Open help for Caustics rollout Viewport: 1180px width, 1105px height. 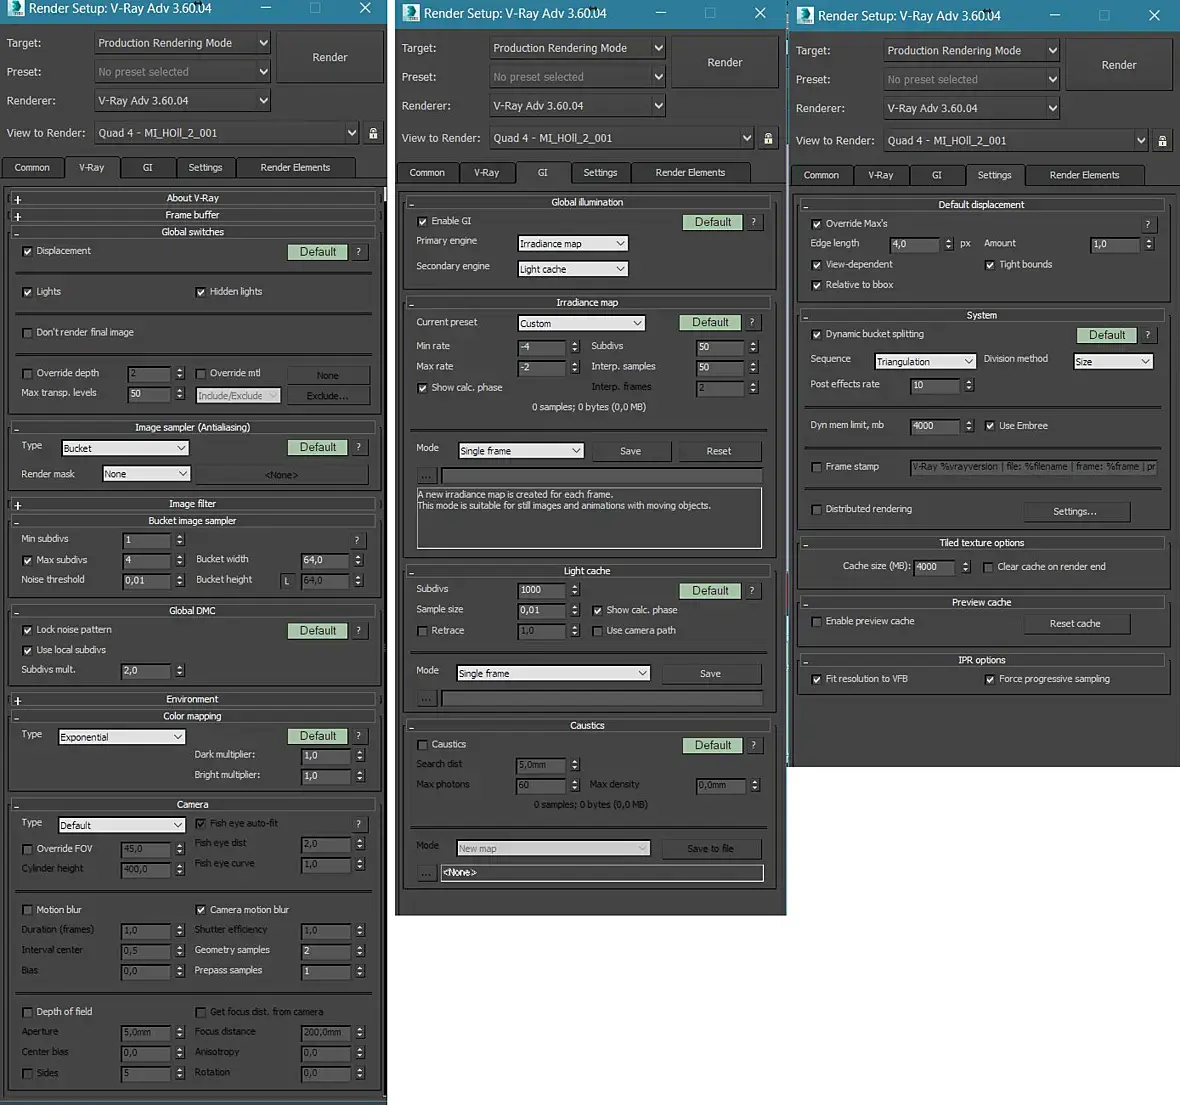pos(753,745)
